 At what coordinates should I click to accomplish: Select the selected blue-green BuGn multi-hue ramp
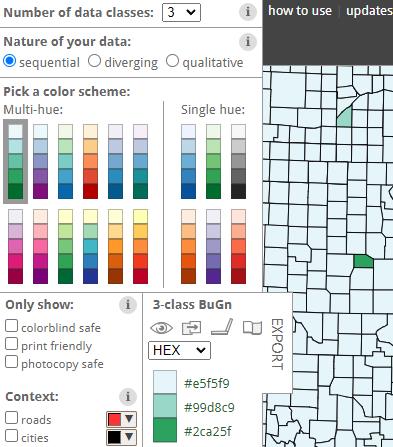pyautogui.click(x=15, y=162)
